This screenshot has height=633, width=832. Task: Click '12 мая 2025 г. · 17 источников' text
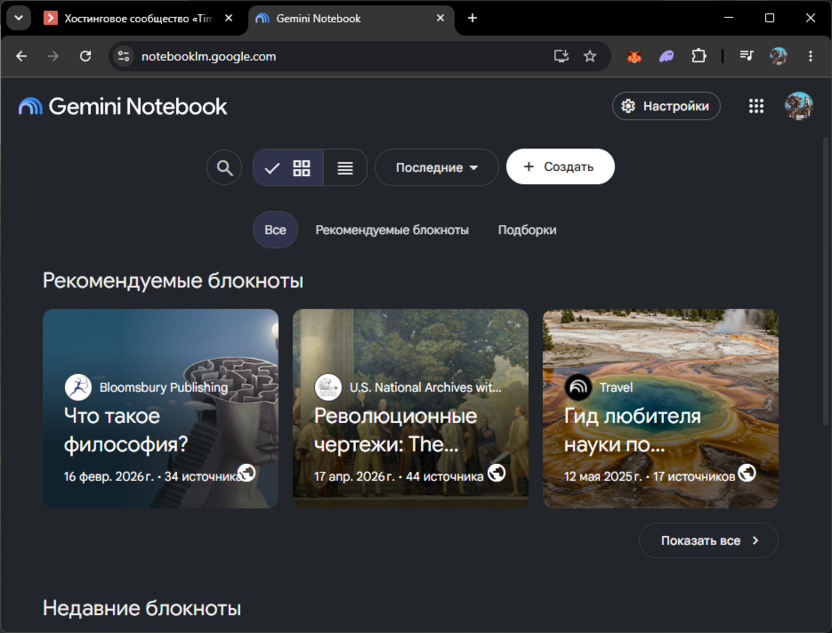(649, 476)
